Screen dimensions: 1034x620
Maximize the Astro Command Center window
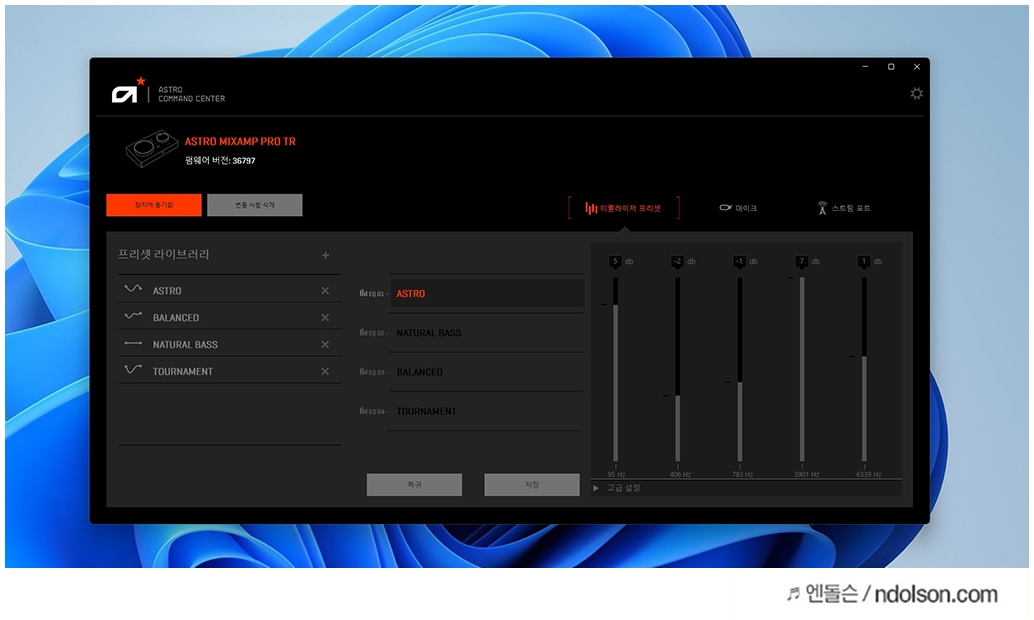pyautogui.click(x=891, y=67)
